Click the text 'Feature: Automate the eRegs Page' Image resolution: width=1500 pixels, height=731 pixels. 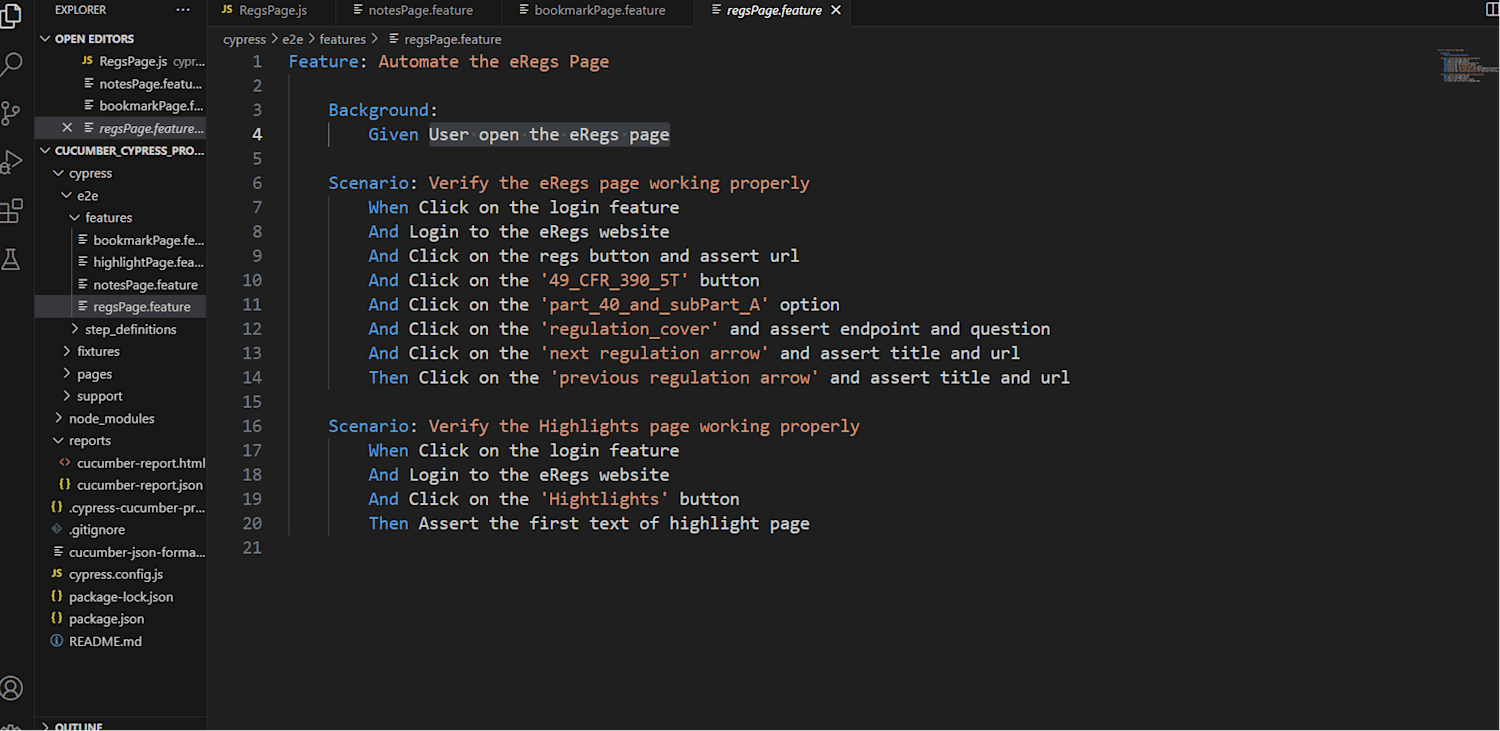[x=449, y=61]
